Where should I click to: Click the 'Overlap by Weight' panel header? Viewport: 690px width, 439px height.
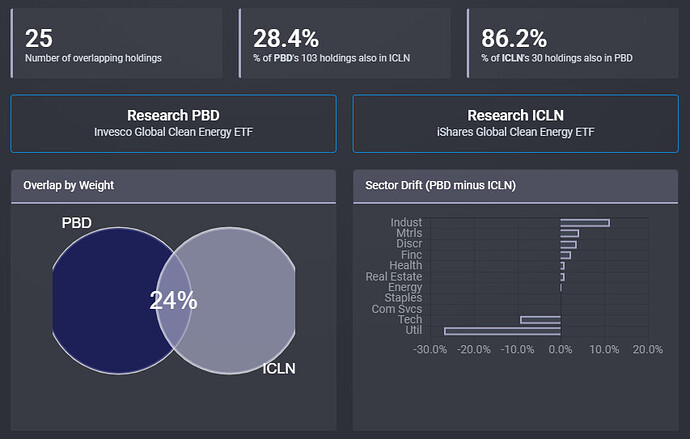click(173, 186)
